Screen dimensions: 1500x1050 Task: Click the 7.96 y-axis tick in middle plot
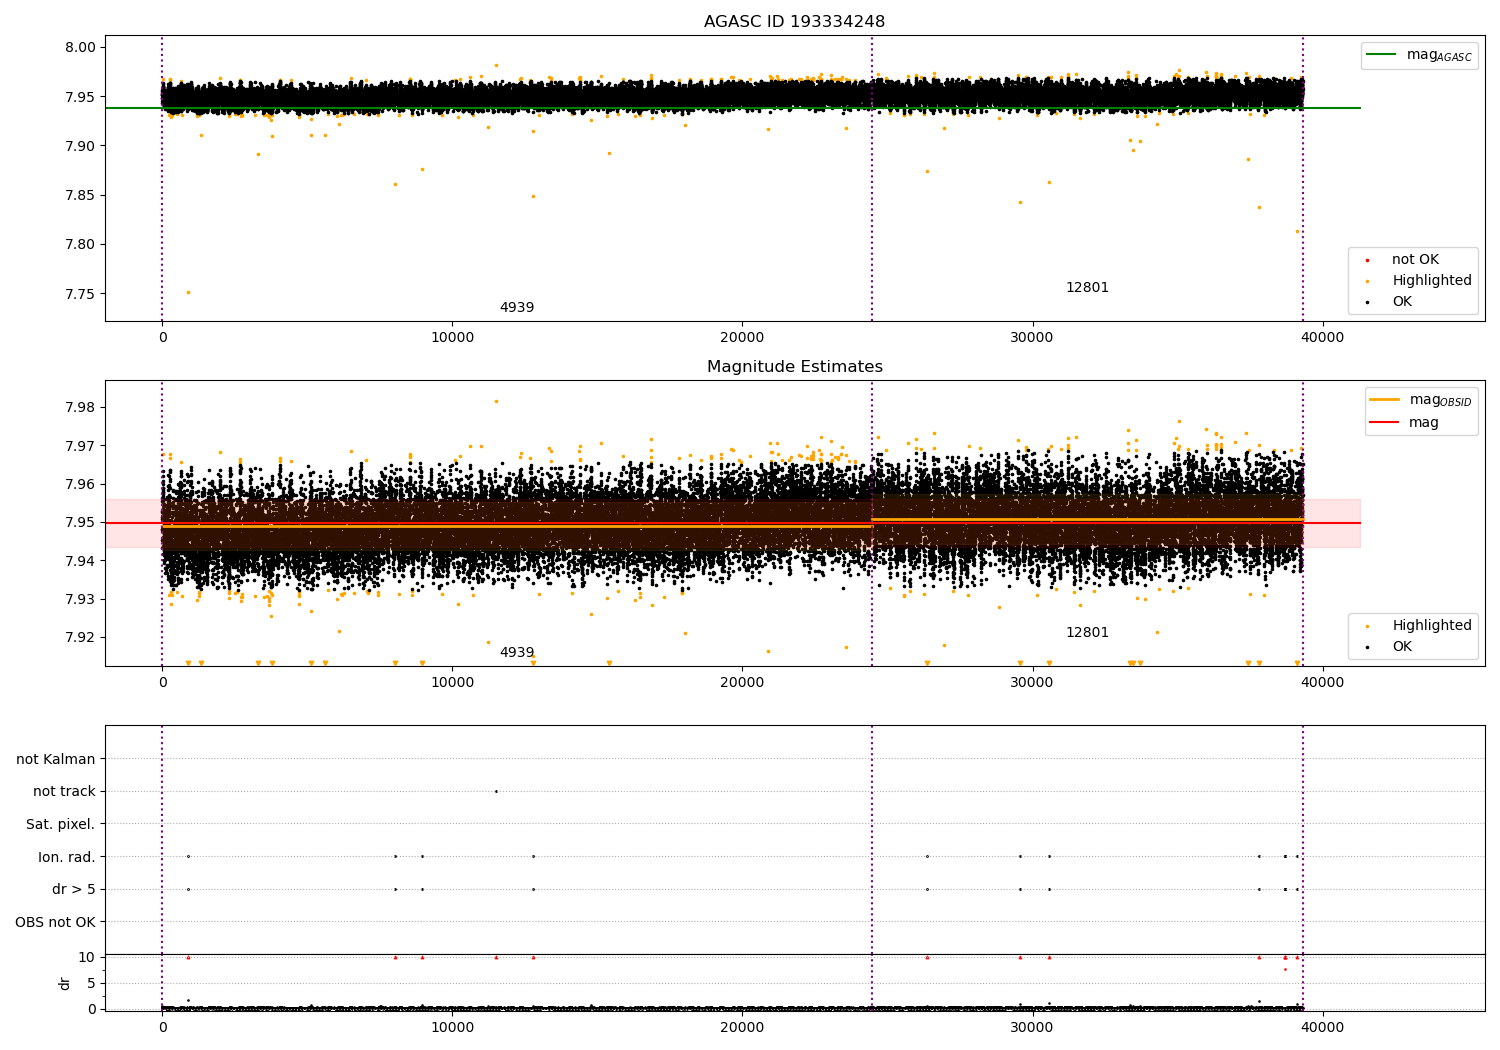(81, 484)
